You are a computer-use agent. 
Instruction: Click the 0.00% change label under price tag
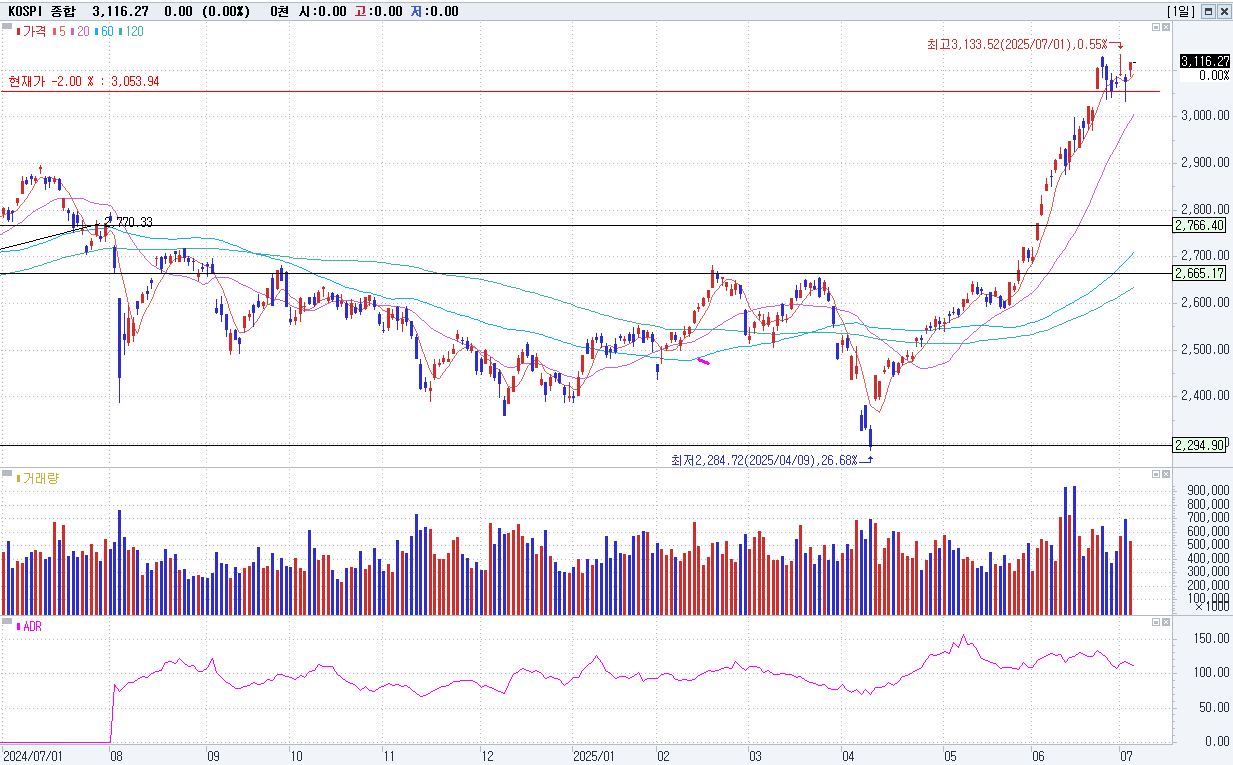click(1214, 76)
